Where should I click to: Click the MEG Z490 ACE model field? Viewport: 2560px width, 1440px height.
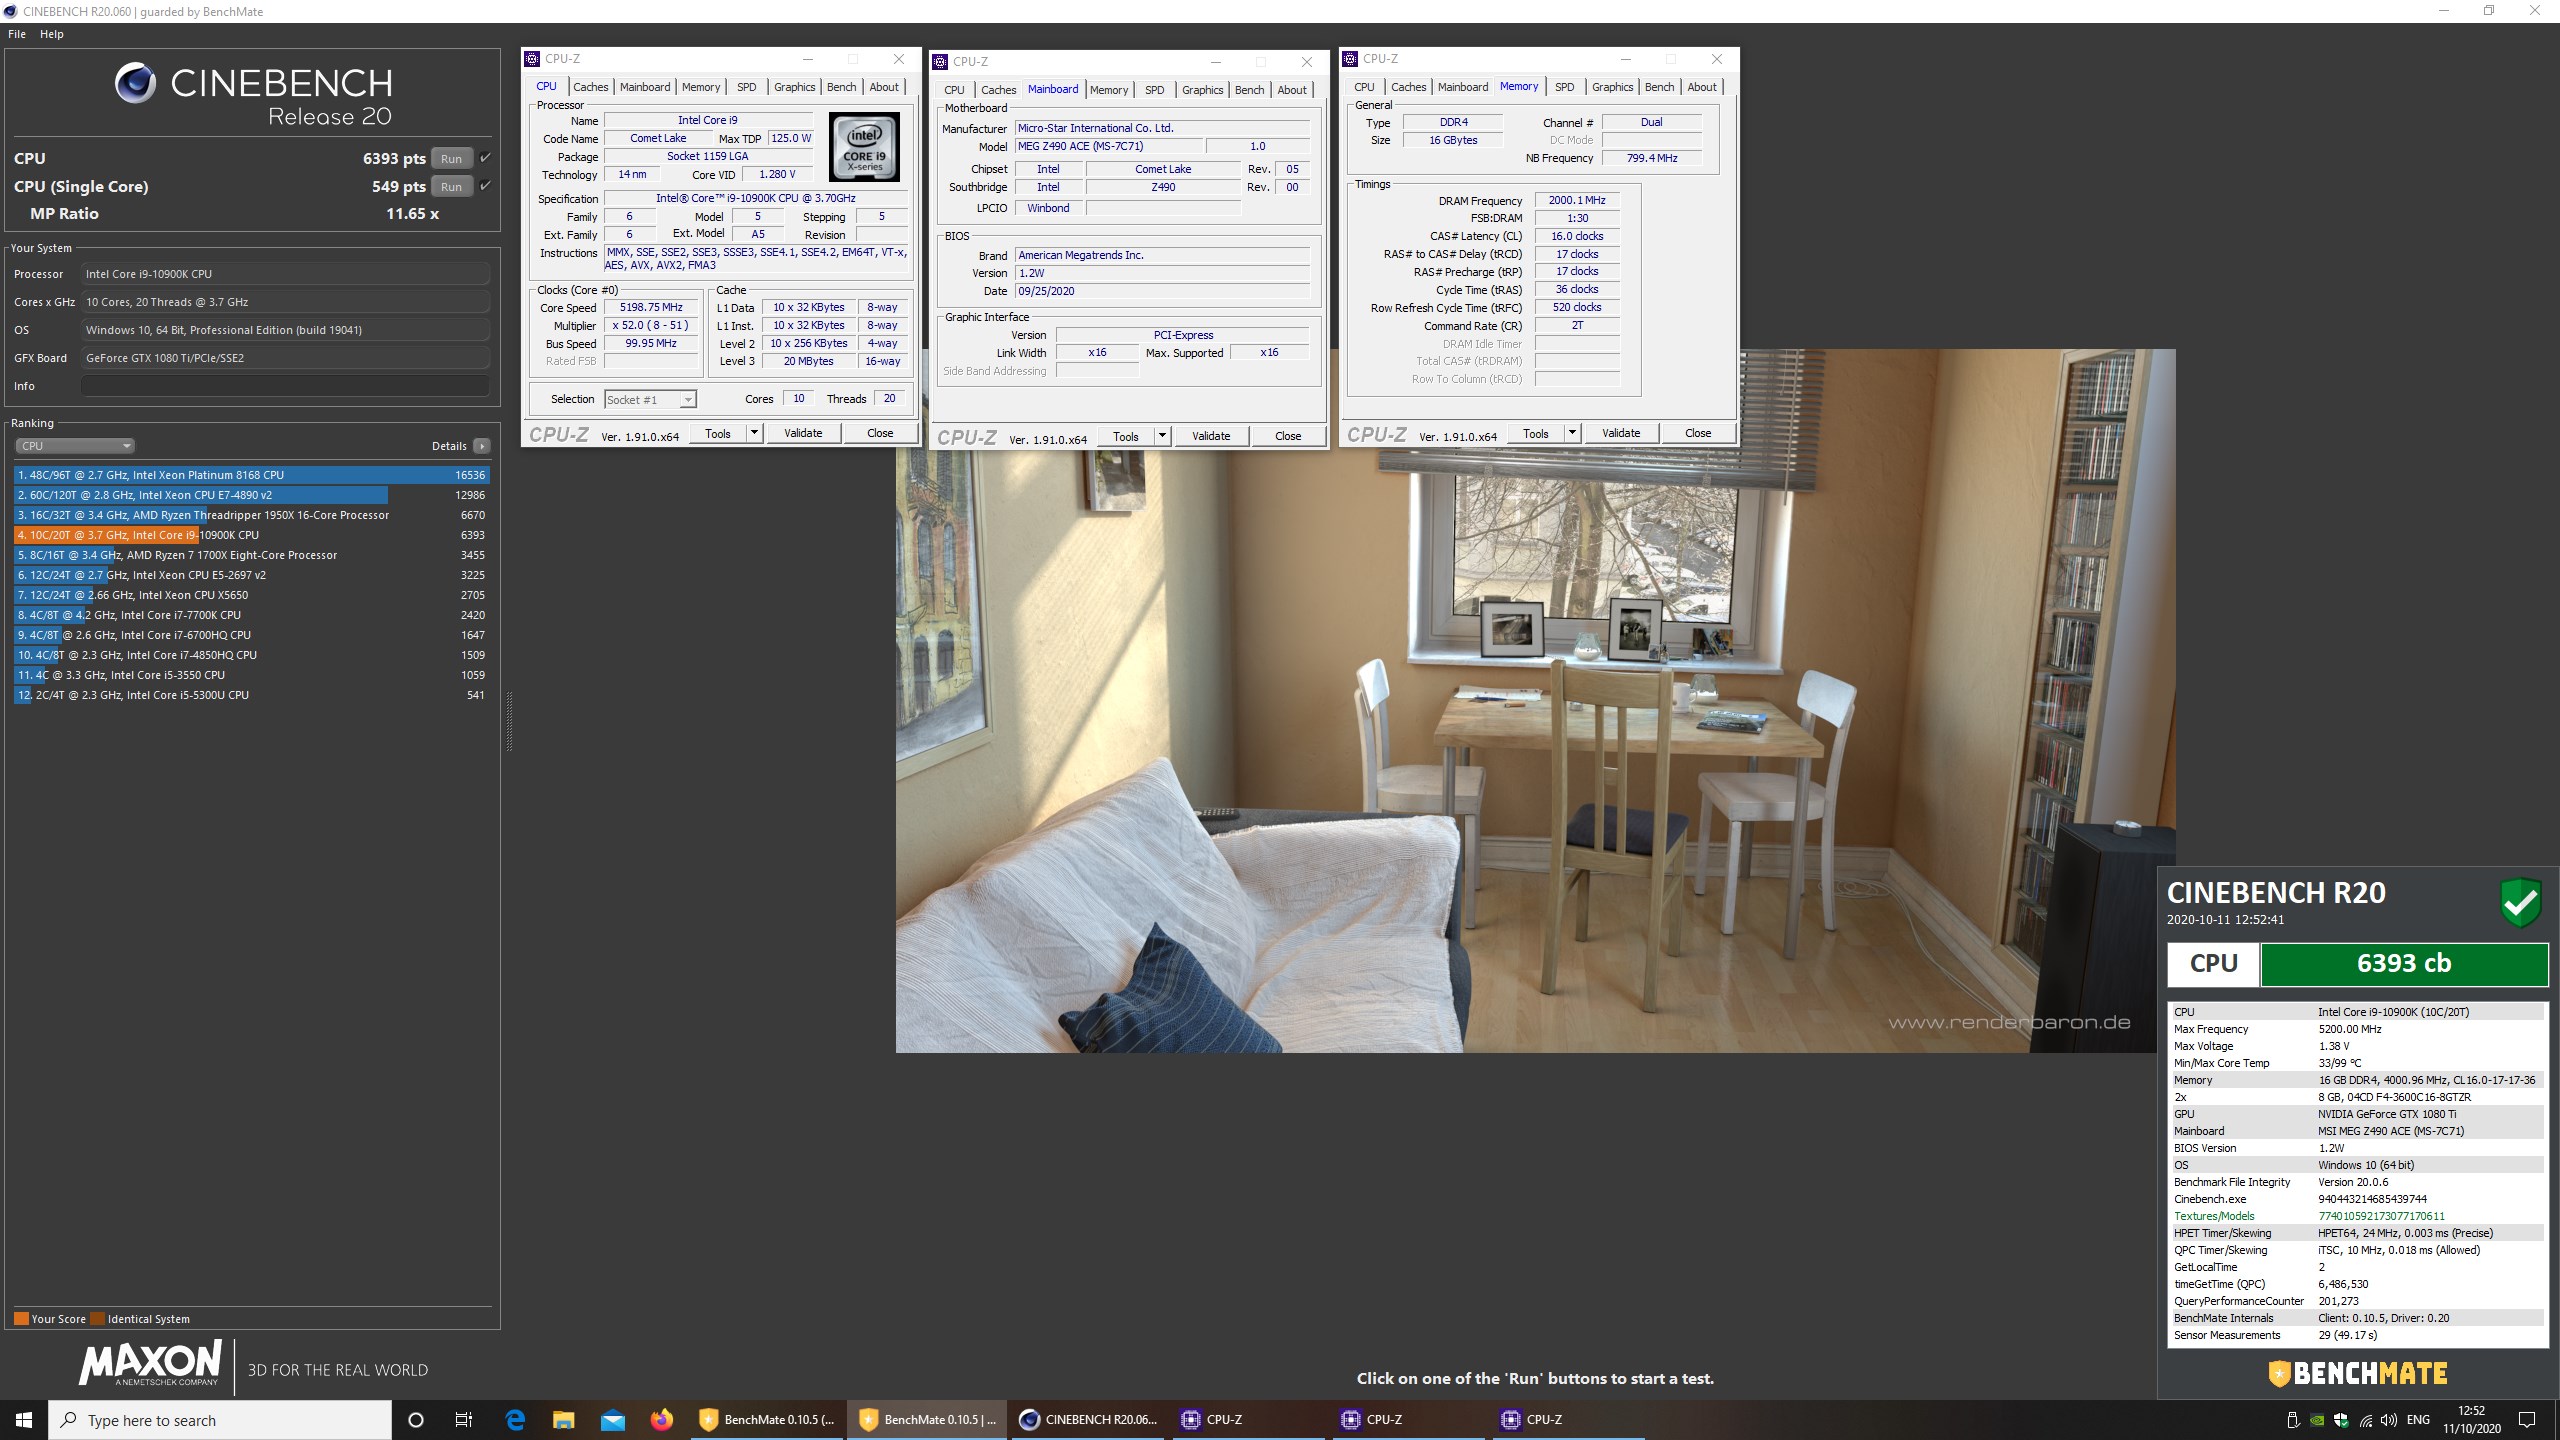point(1110,146)
